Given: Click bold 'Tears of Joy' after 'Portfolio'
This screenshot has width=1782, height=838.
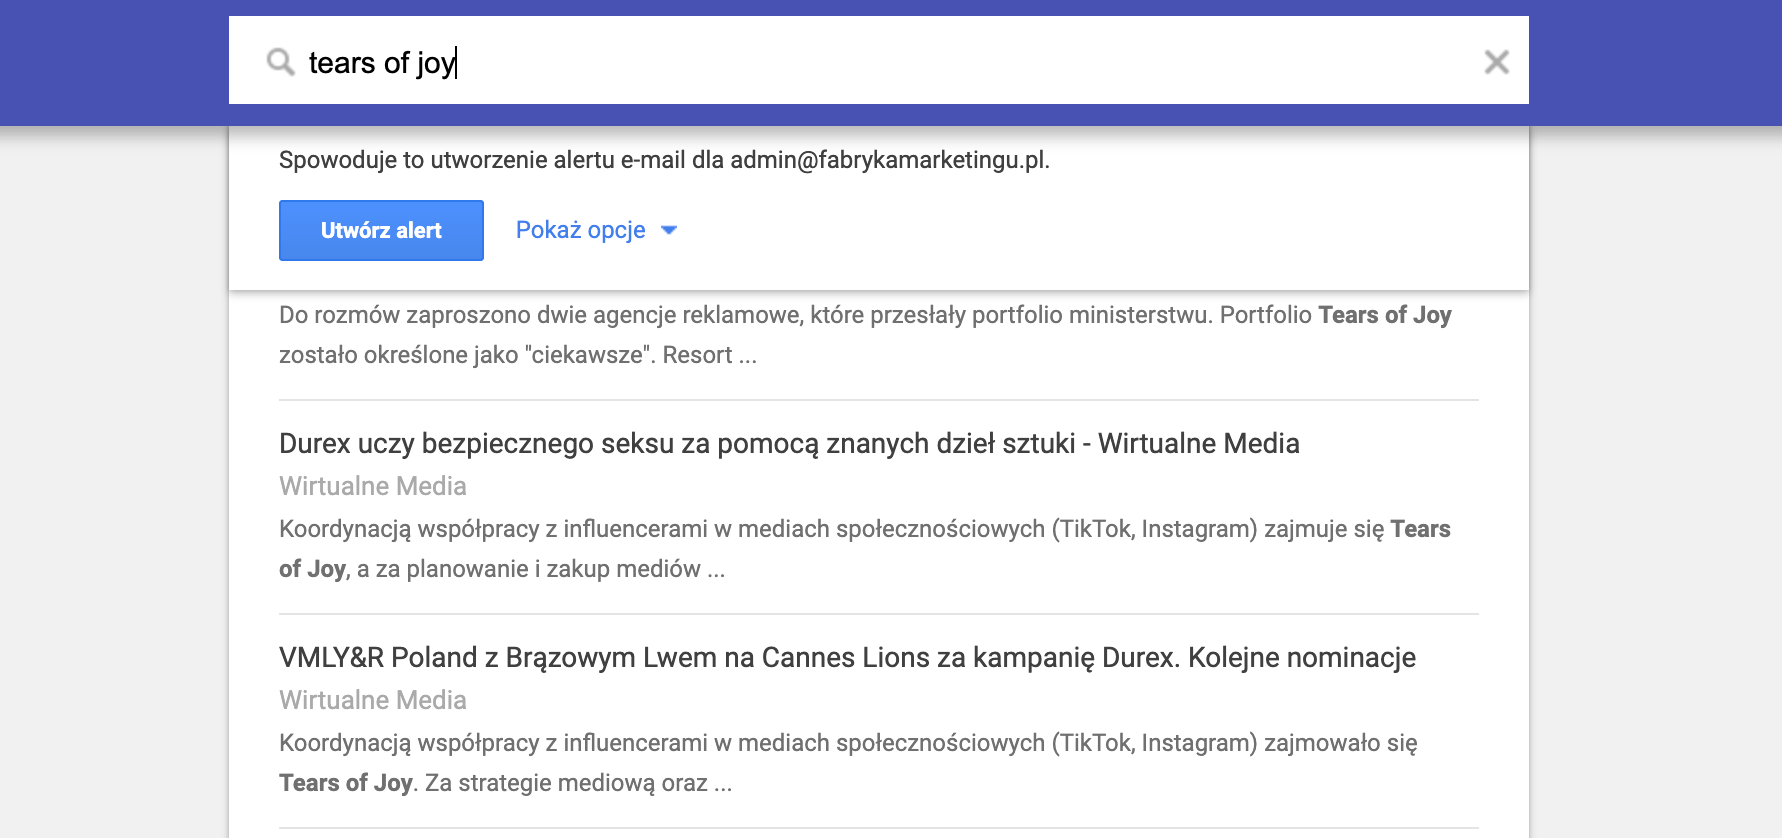Looking at the screenshot, I should coord(1384,315).
